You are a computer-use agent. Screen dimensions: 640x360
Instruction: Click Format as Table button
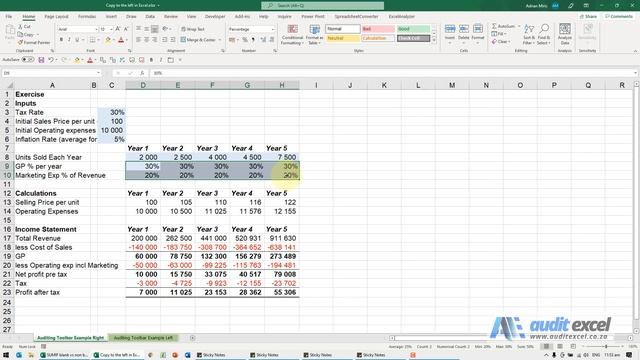(315, 34)
